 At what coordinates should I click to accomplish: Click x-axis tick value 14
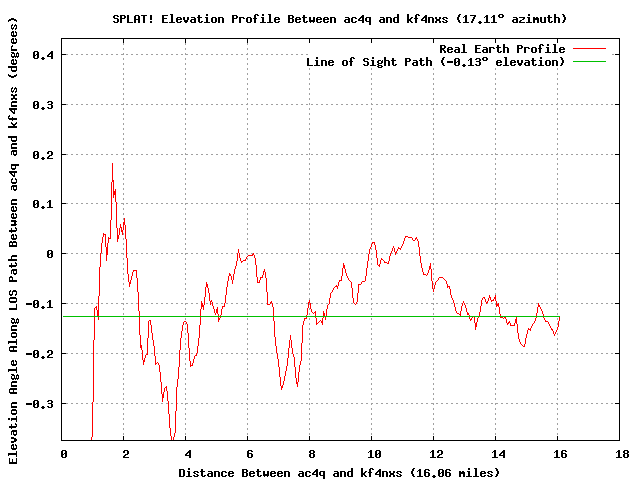pyautogui.click(x=498, y=454)
